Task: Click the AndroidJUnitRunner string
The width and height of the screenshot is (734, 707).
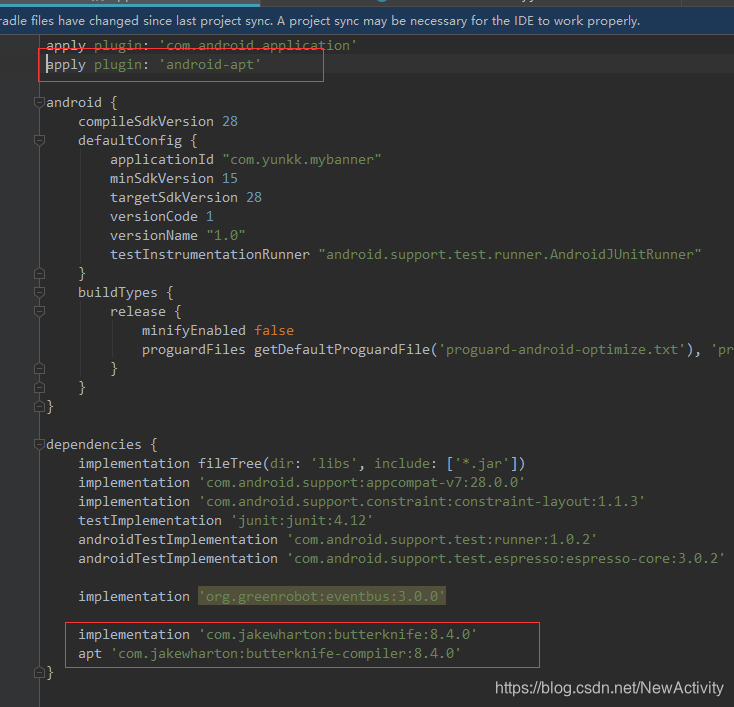Action: coord(510,254)
